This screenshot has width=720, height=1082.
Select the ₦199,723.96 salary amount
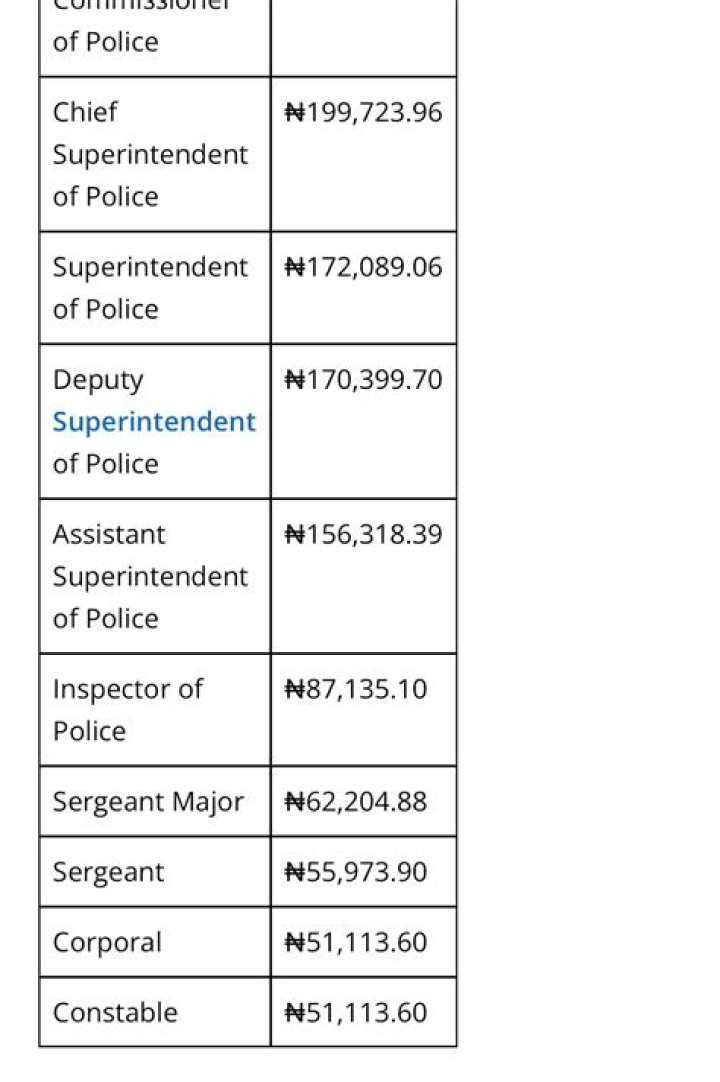tap(363, 112)
